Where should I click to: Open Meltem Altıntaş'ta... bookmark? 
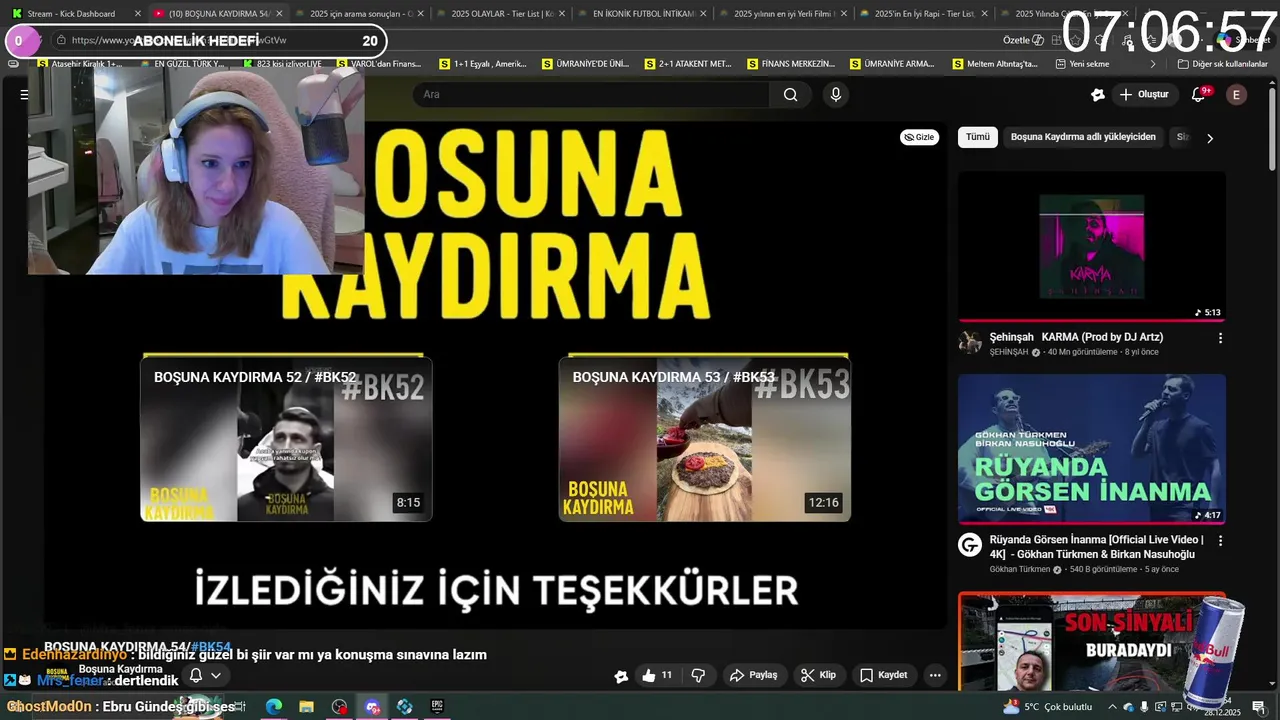pos(995,63)
